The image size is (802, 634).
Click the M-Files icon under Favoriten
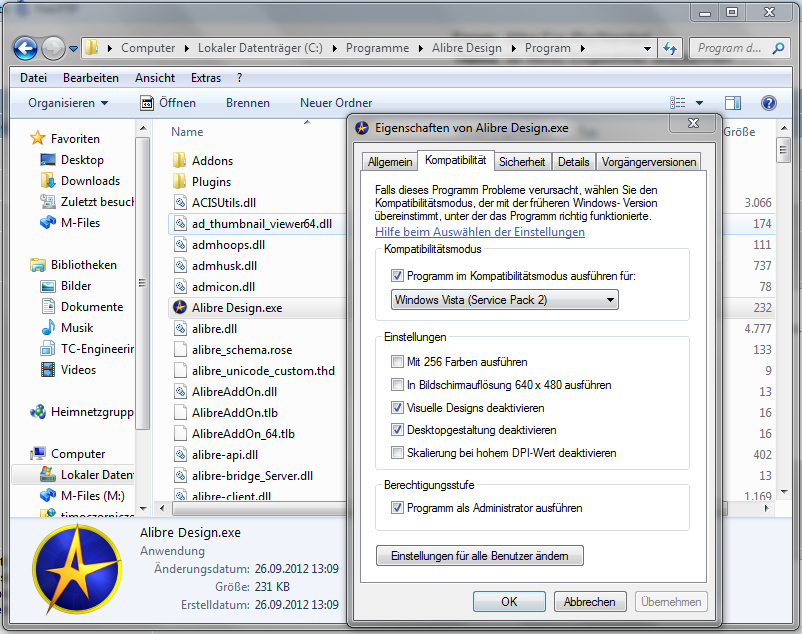48,222
